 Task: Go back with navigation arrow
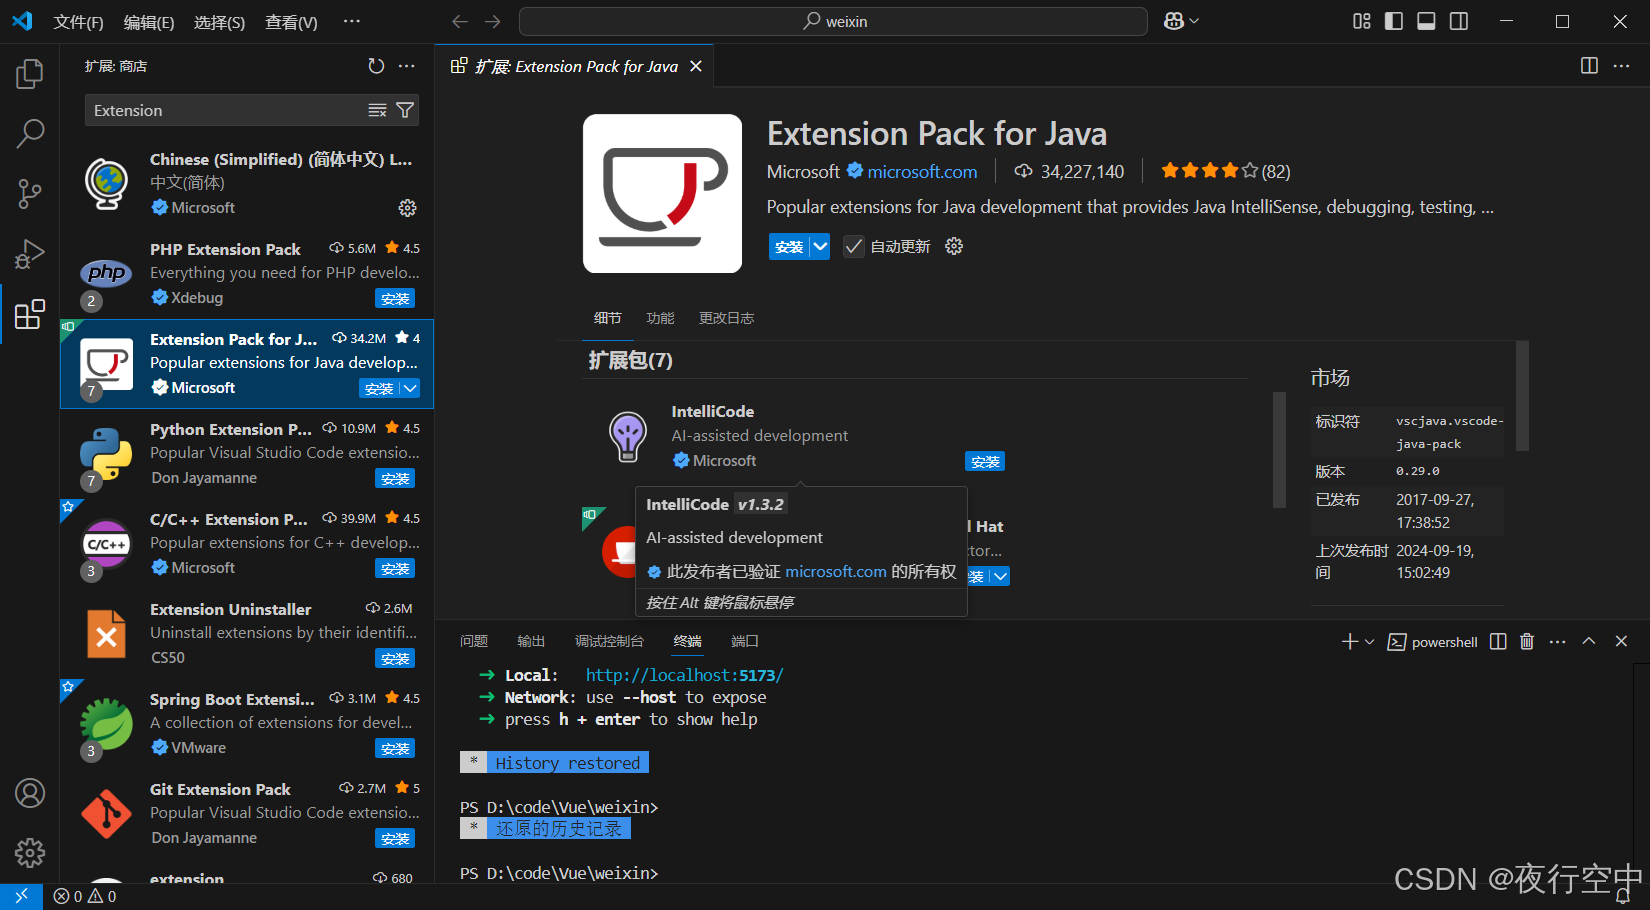[x=460, y=21]
